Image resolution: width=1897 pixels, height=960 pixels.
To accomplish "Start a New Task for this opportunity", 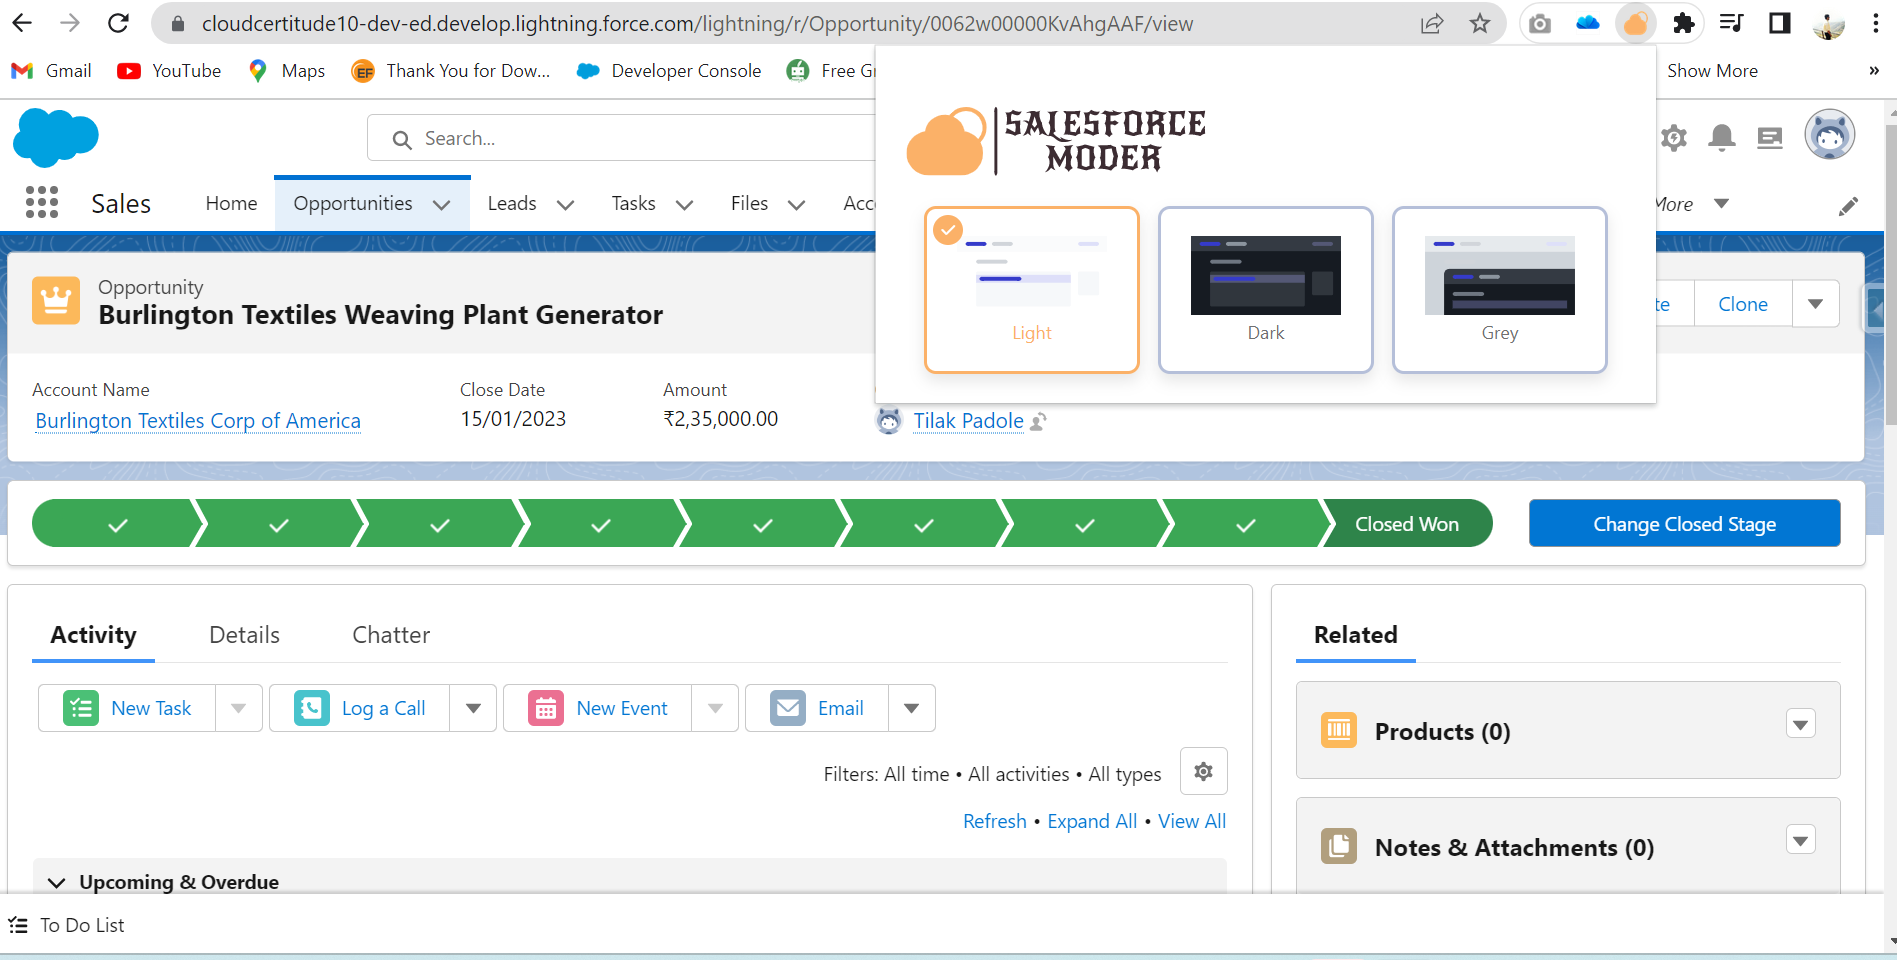I will (x=150, y=707).
